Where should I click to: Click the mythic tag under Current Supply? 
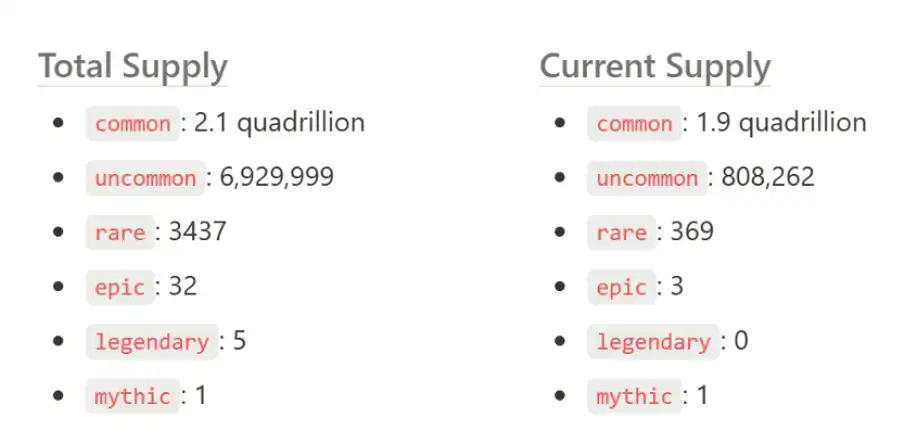pos(634,396)
